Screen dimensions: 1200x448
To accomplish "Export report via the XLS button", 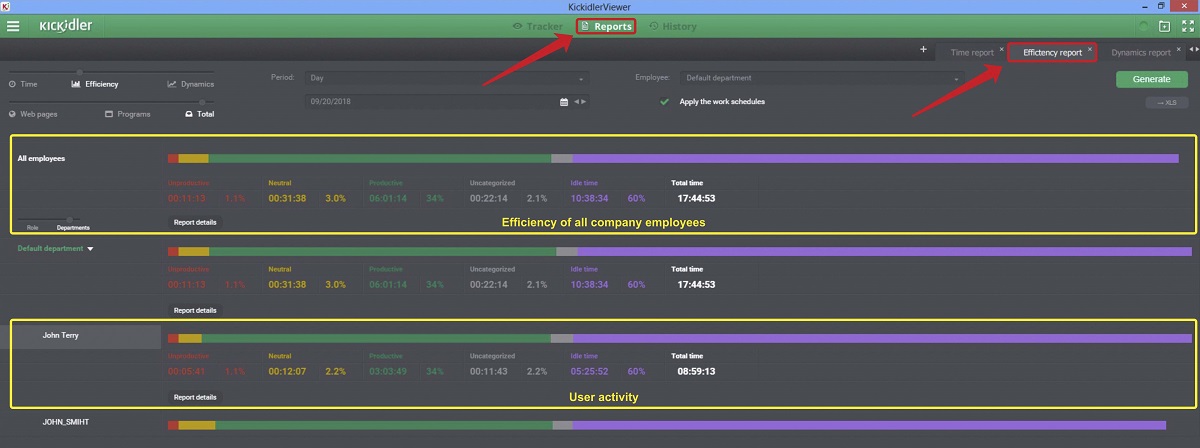I will tap(1166, 102).
